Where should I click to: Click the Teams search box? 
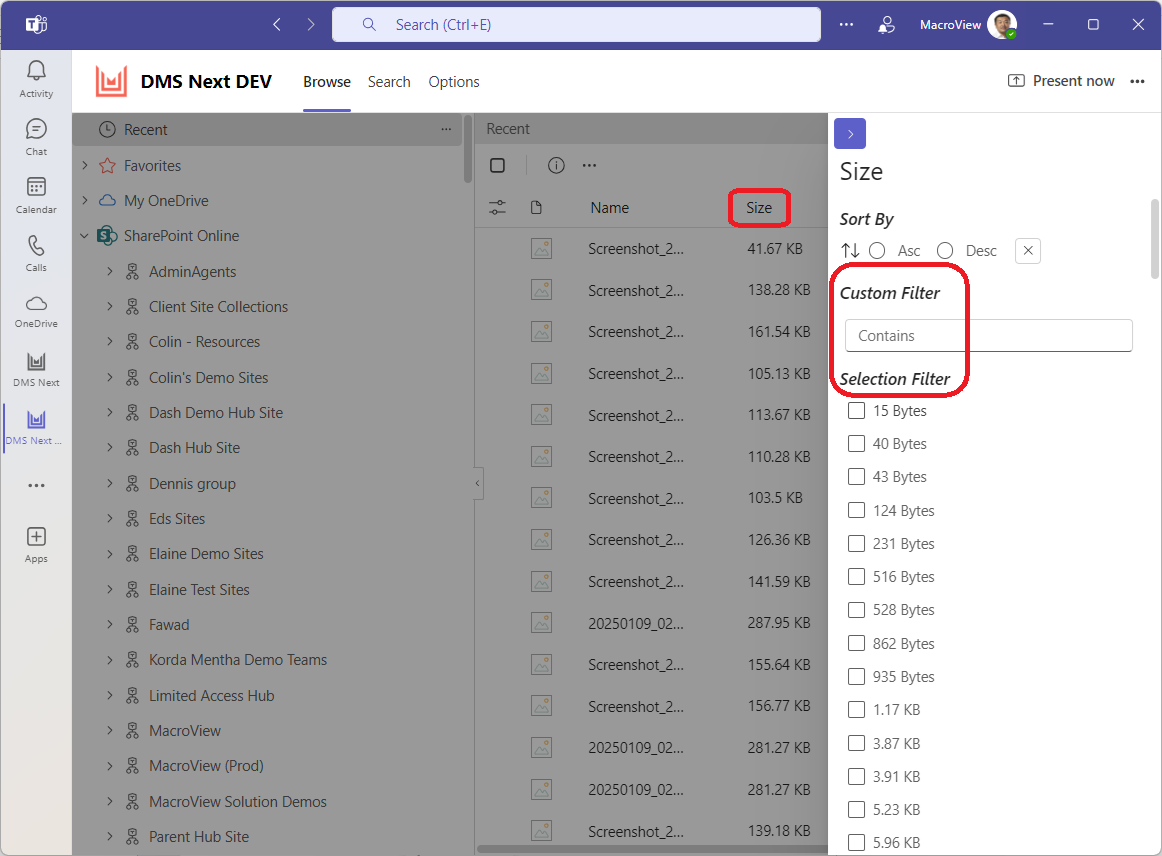(577, 24)
